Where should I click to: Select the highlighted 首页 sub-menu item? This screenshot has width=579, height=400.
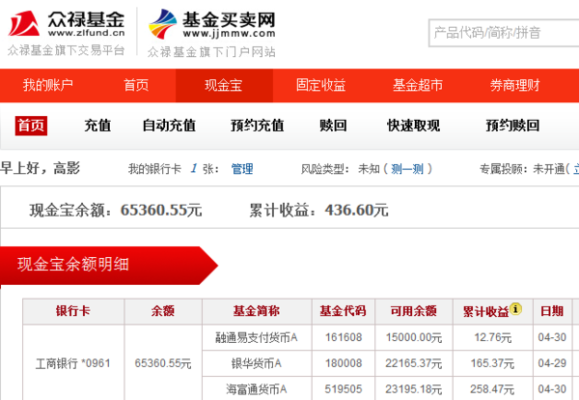(x=31, y=126)
